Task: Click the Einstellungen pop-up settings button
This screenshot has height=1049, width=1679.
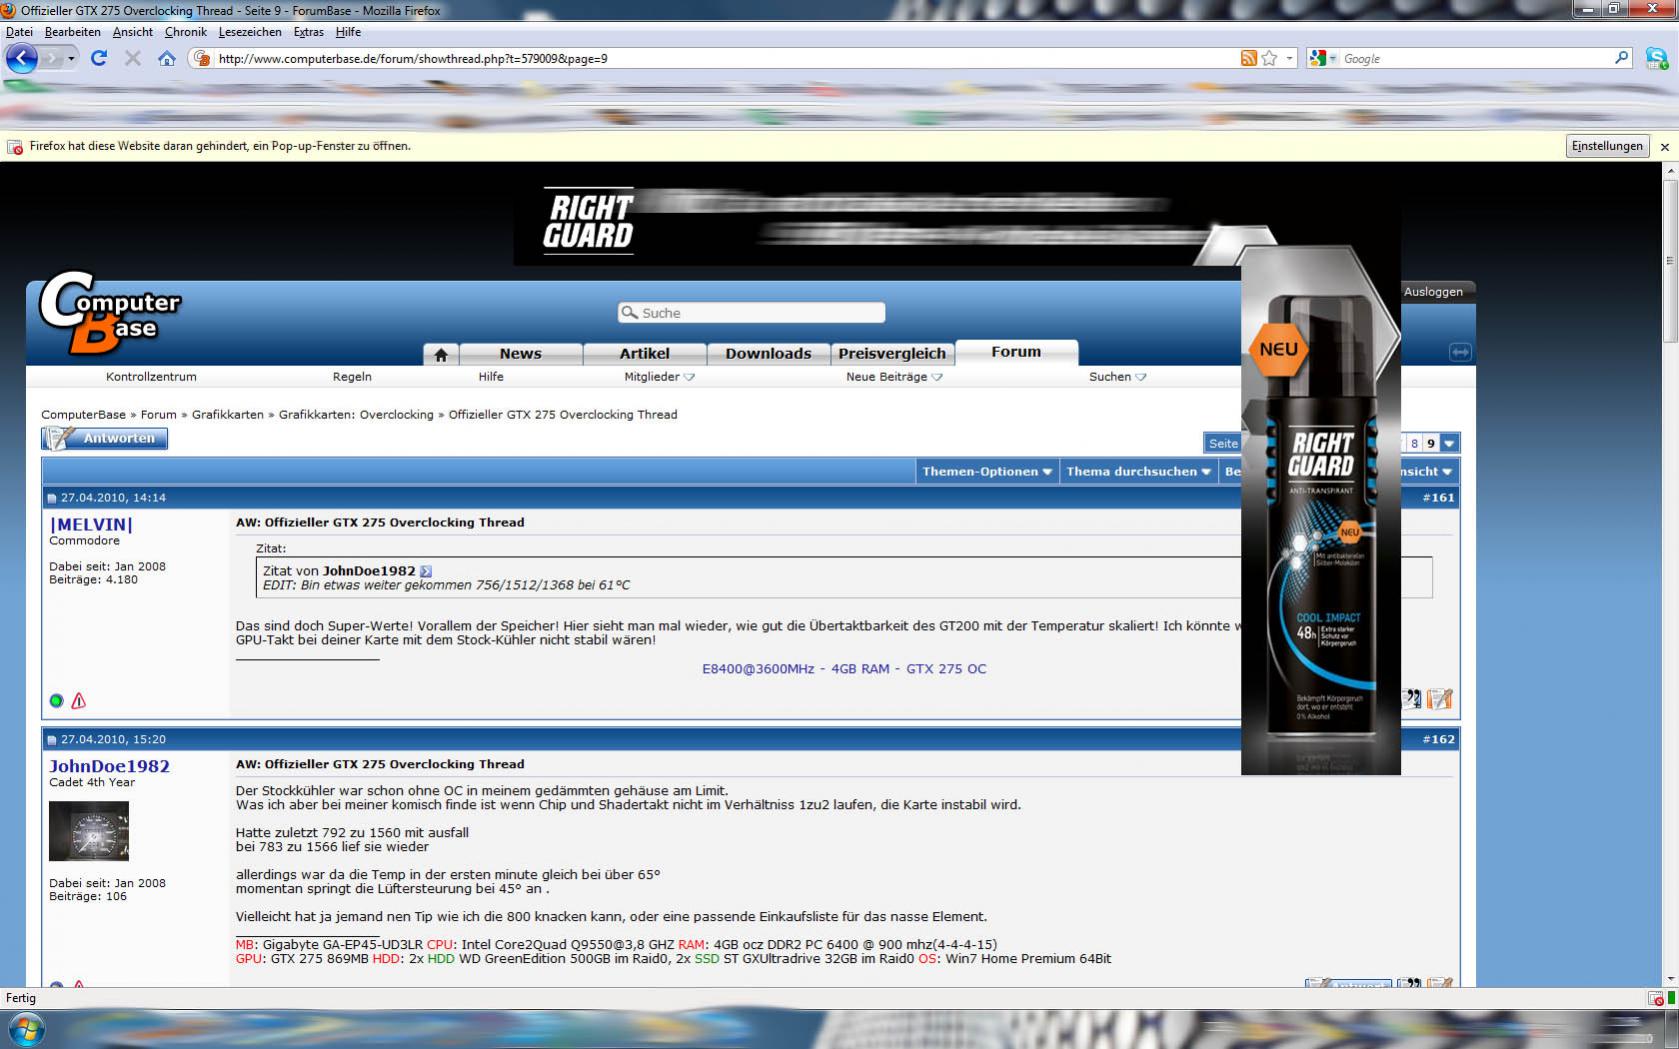Action: [1606, 146]
